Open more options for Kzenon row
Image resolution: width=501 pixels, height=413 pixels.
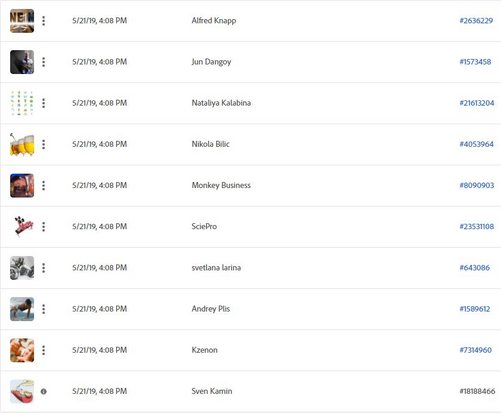pos(44,350)
